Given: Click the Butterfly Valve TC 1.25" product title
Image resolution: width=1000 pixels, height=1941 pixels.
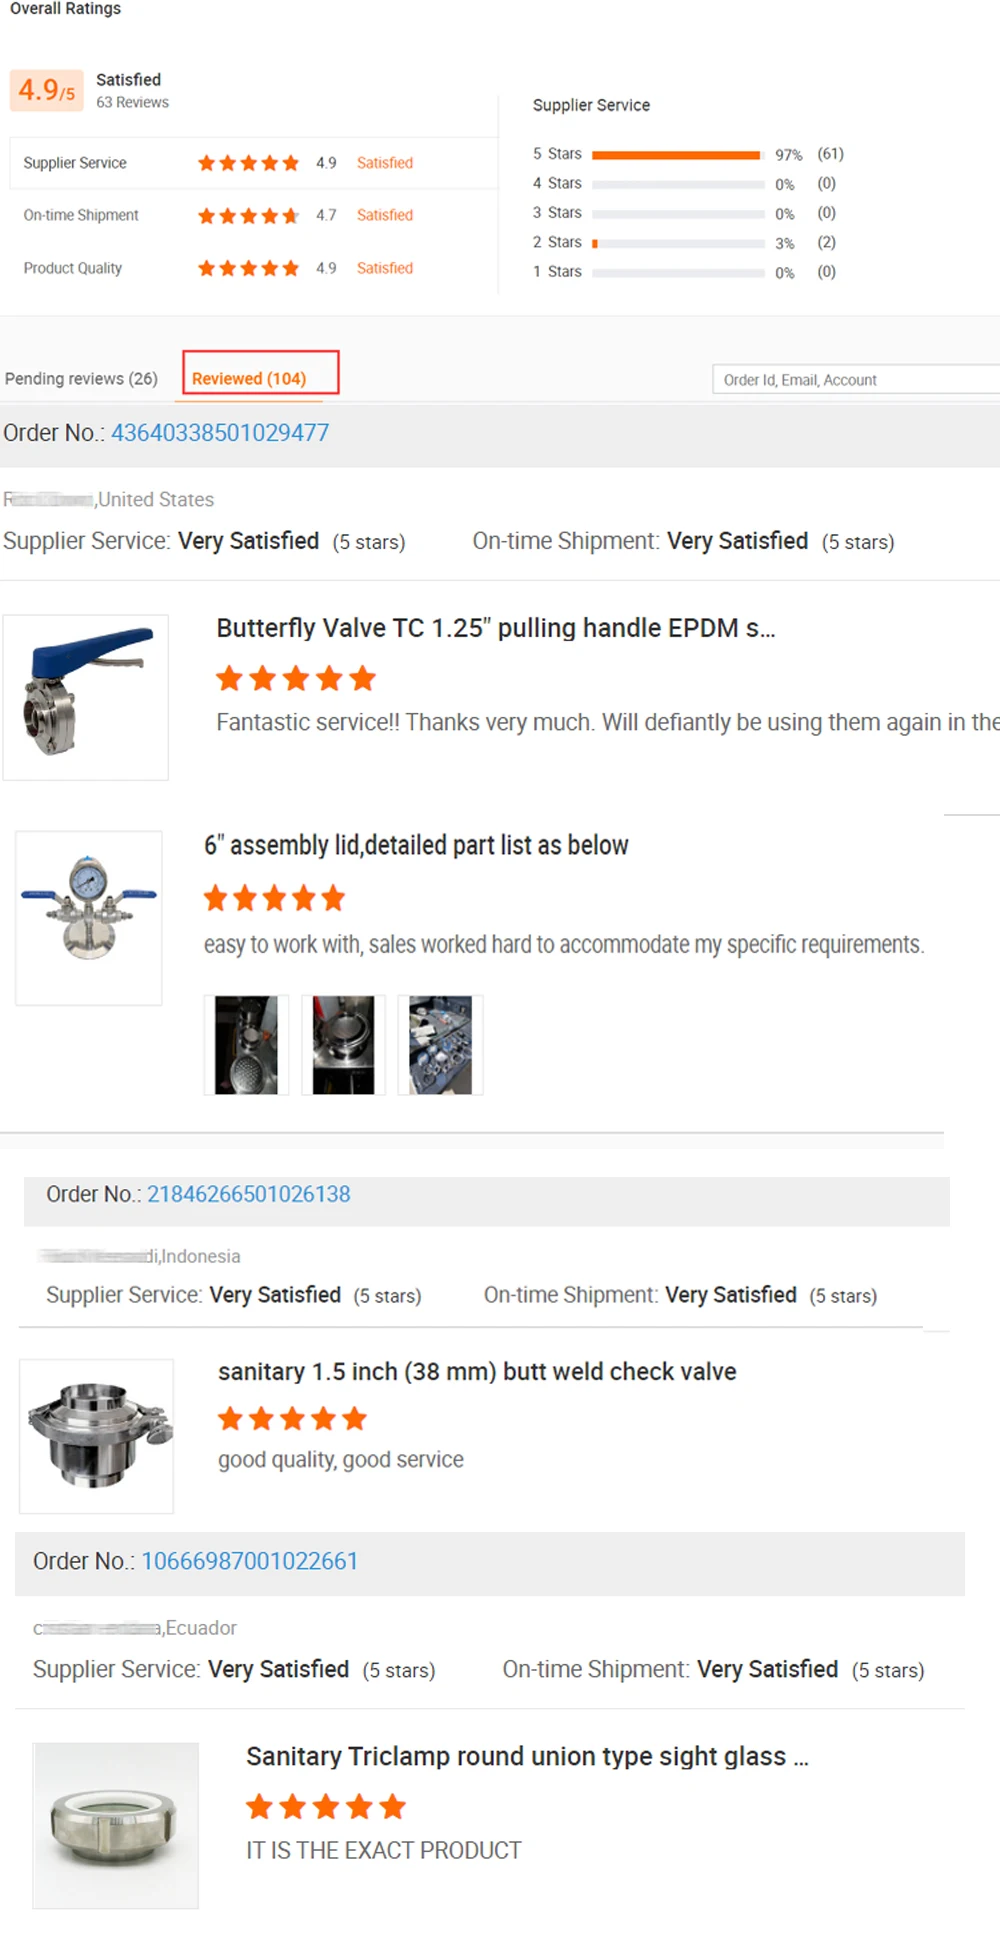Looking at the screenshot, I should point(495,628).
